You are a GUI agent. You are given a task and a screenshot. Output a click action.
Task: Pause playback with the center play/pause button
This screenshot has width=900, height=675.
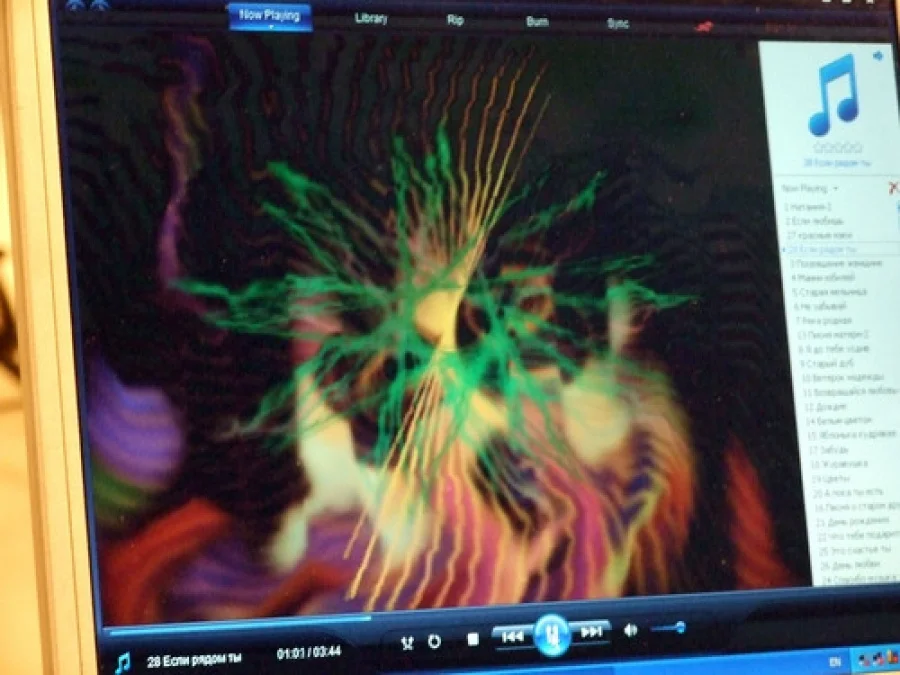[551, 634]
